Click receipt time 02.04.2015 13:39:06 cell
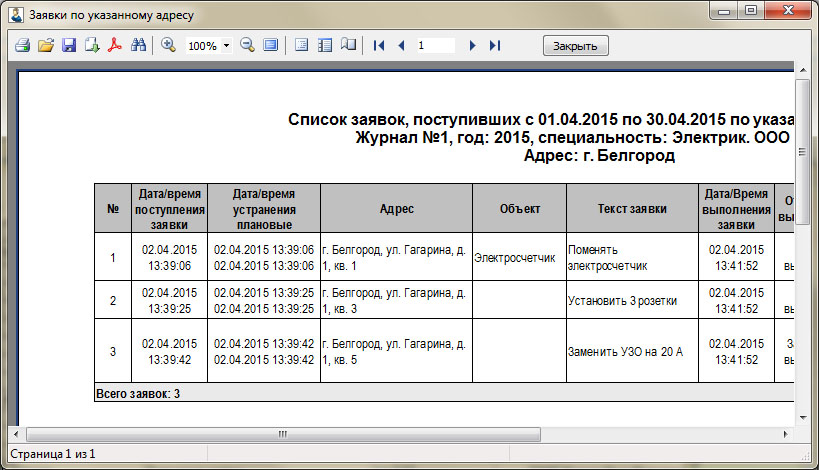Image resolution: width=819 pixels, height=470 pixels. (x=169, y=257)
